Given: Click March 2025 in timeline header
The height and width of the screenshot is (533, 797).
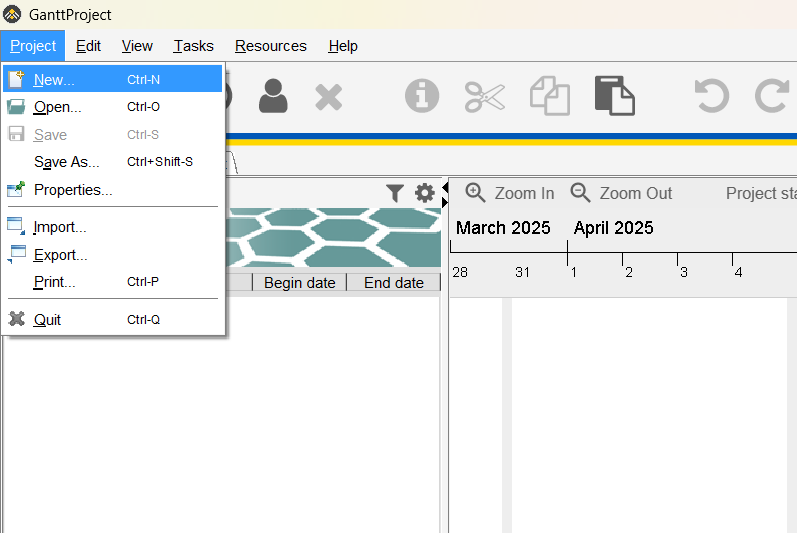Looking at the screenshot, I should coord(503,228).
